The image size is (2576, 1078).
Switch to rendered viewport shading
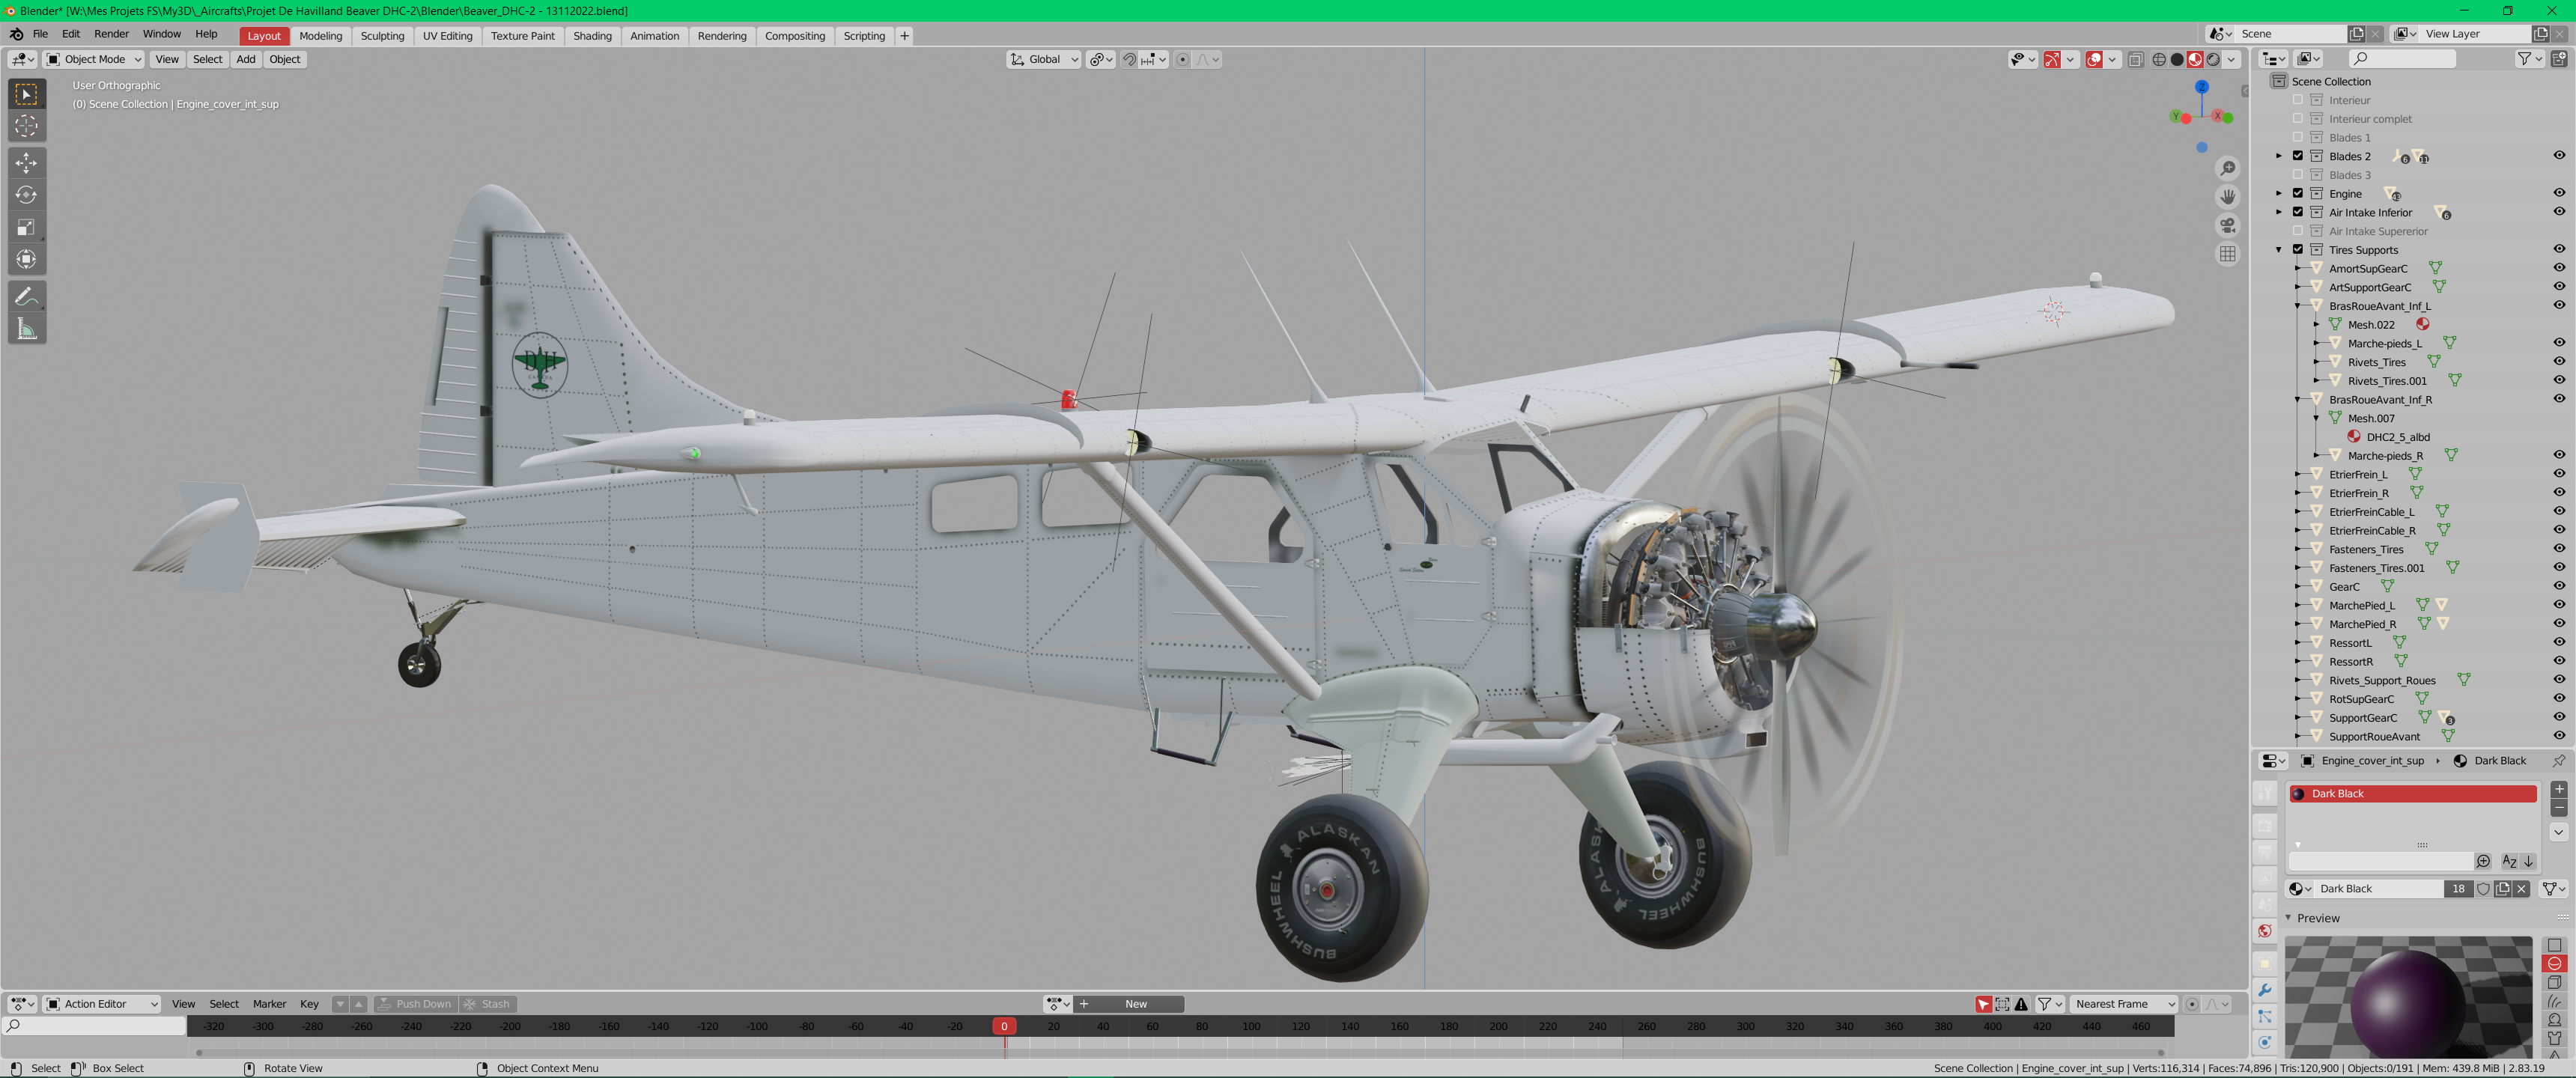click(x=2213, y=60)
